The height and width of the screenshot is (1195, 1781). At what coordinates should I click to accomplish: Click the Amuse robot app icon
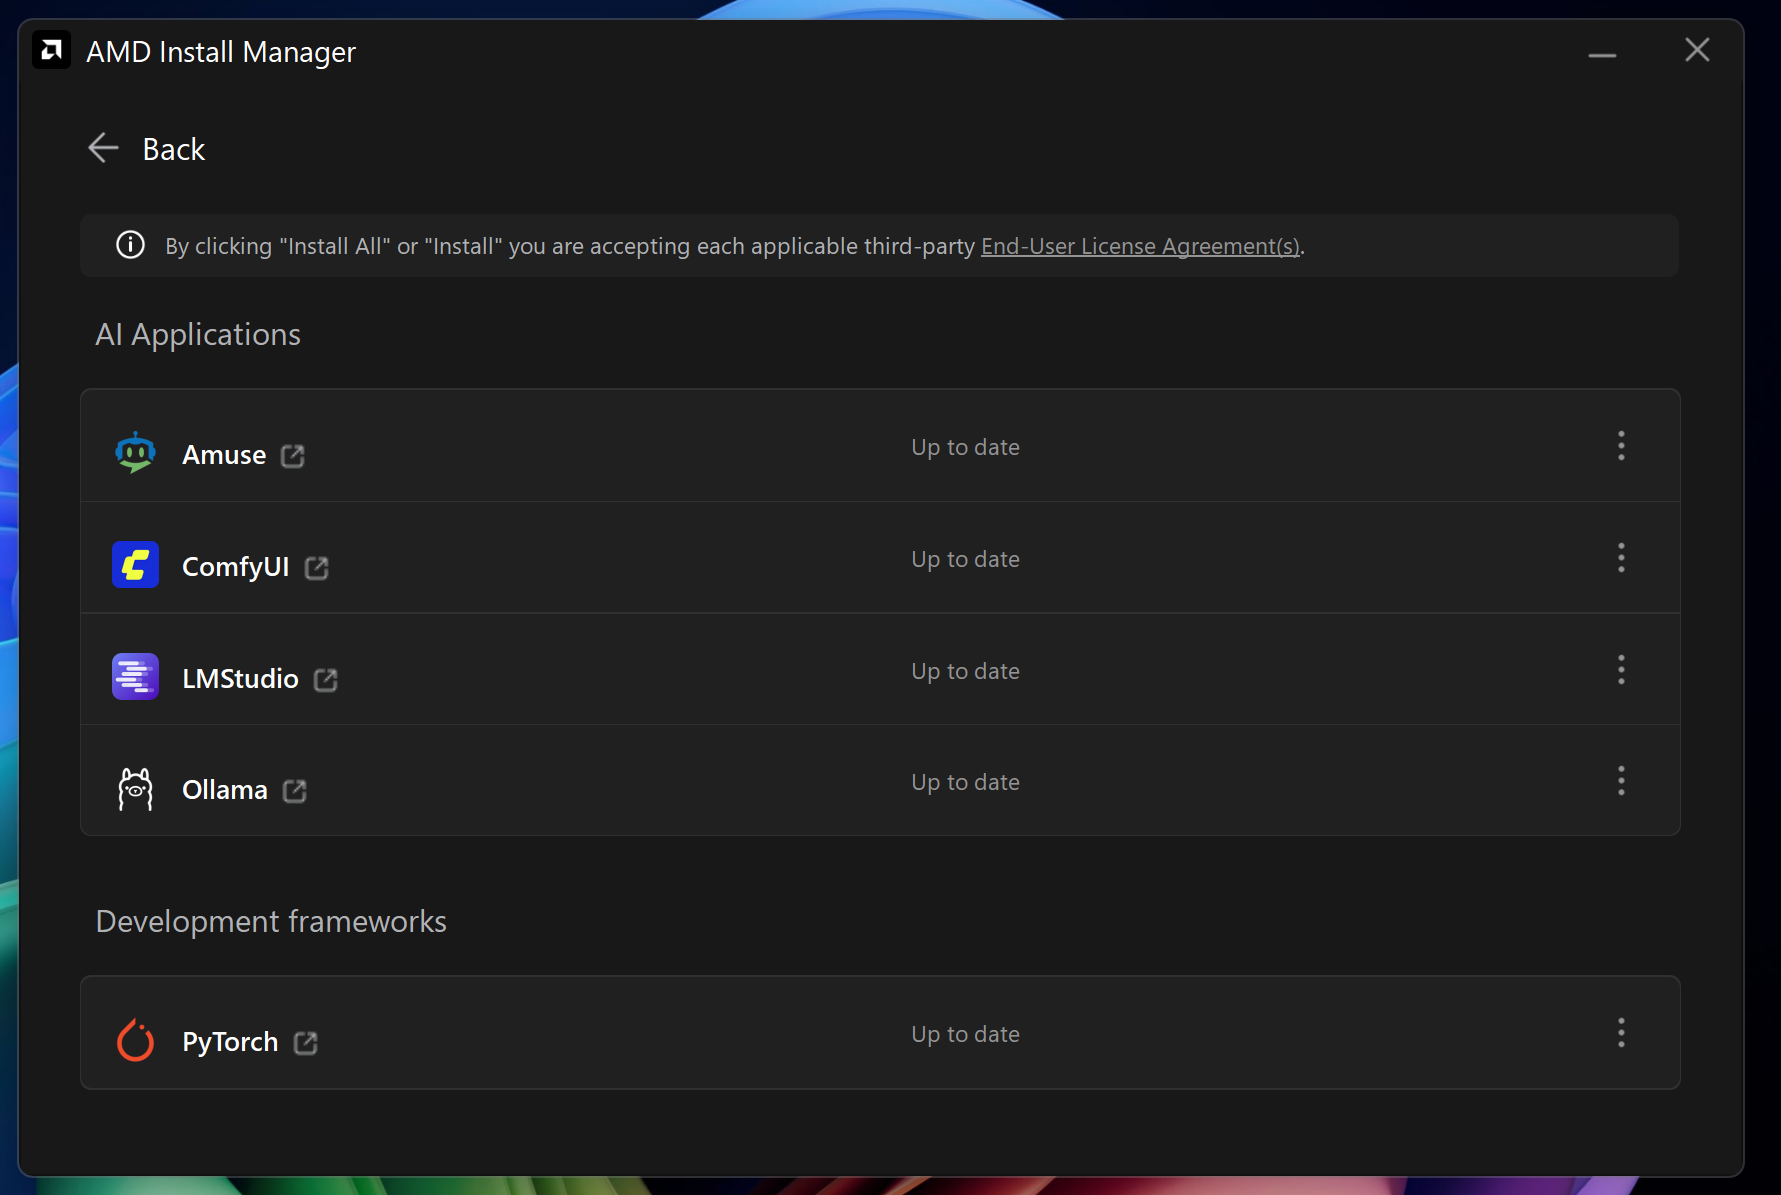[x=135, y=453]
